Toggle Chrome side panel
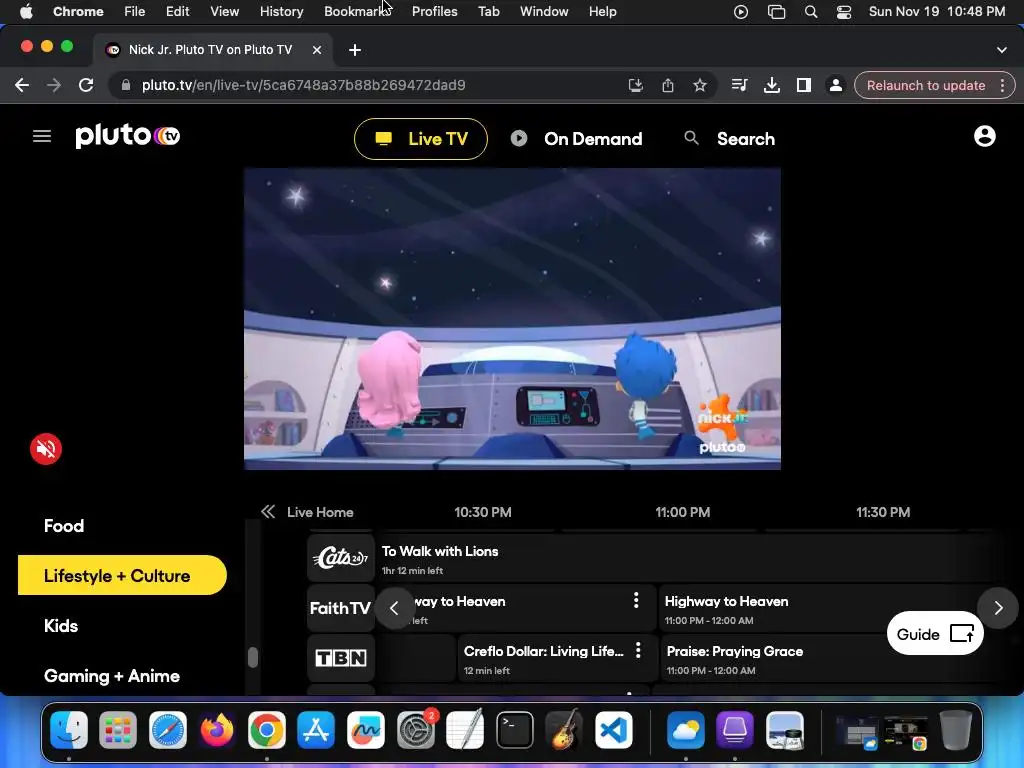This screenshot has width=1024, height=768. tap(804, 85)
